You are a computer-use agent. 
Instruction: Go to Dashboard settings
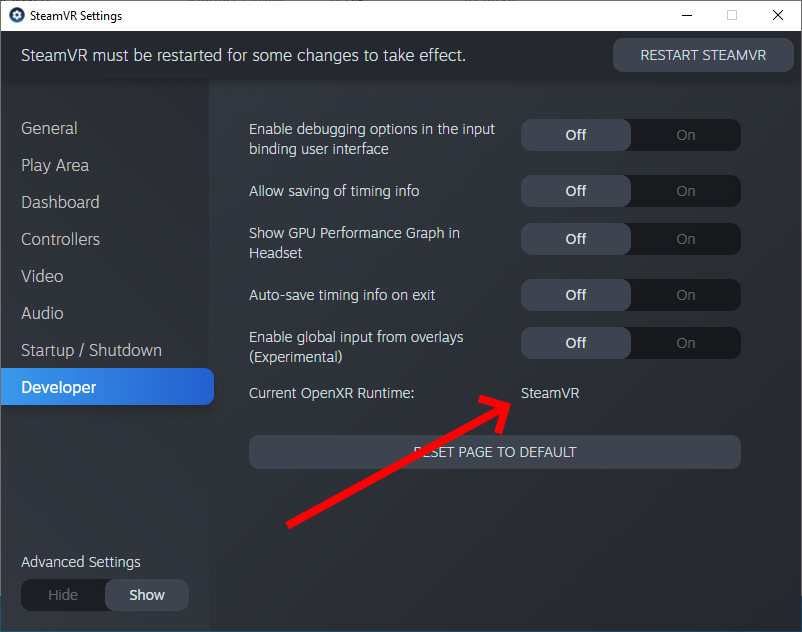(x=60, y=202)
